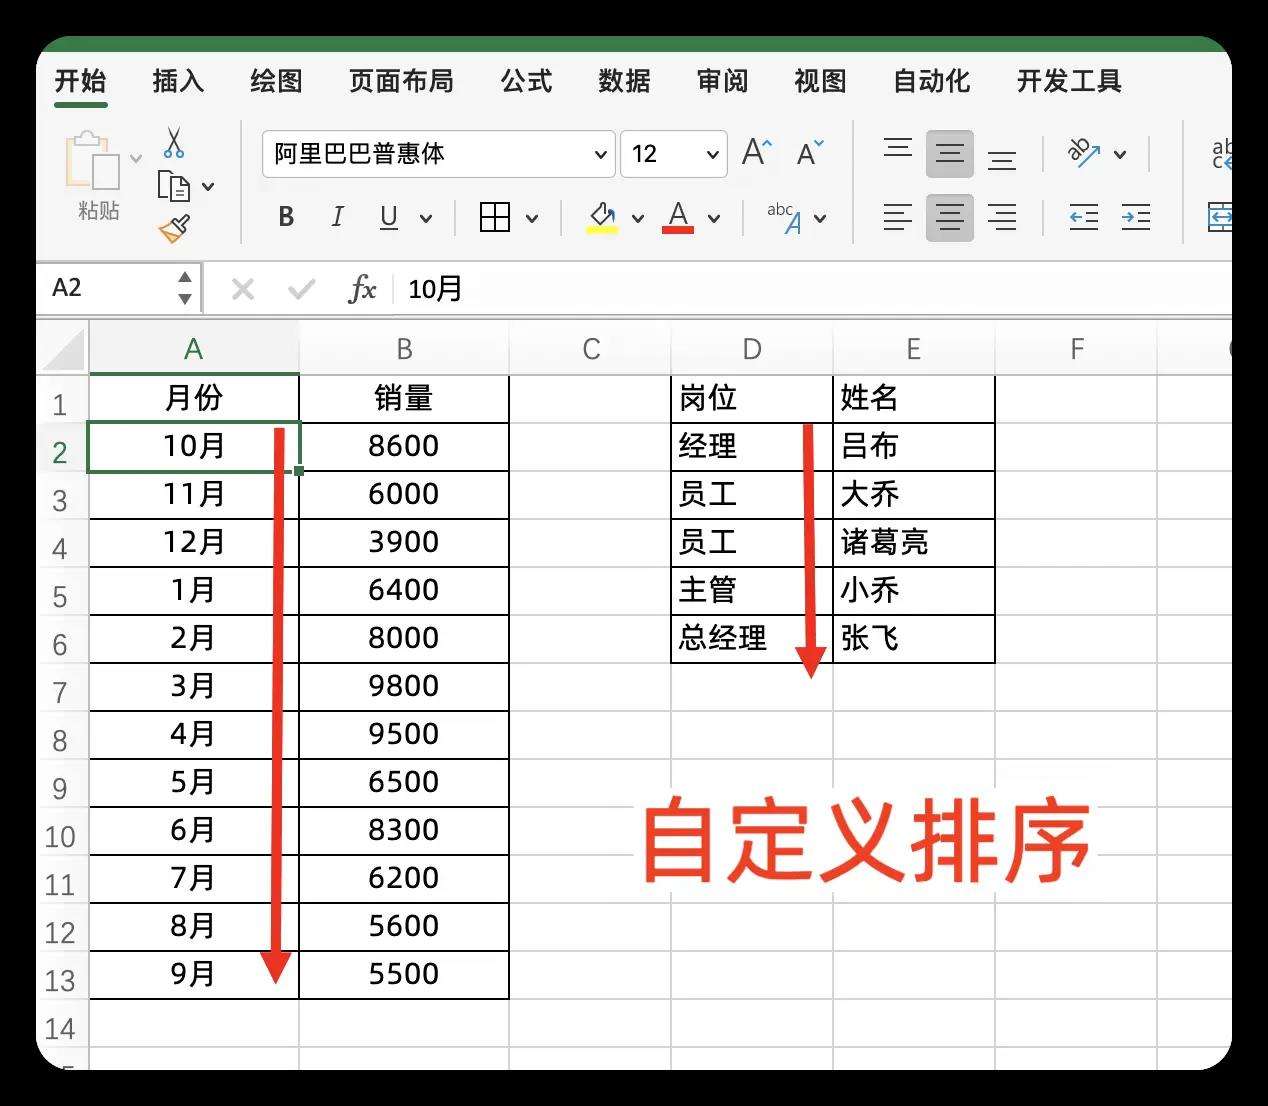This screenshot has width=1268, height=1106.
Task: Select the increase indent icon
Action: click(x=1137, y=217)
